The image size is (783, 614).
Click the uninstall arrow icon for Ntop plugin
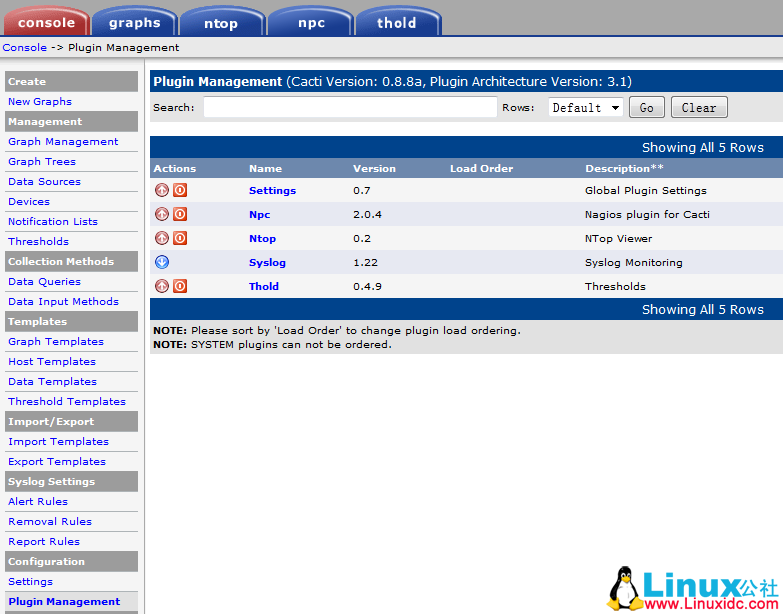(x=162, y=238)
